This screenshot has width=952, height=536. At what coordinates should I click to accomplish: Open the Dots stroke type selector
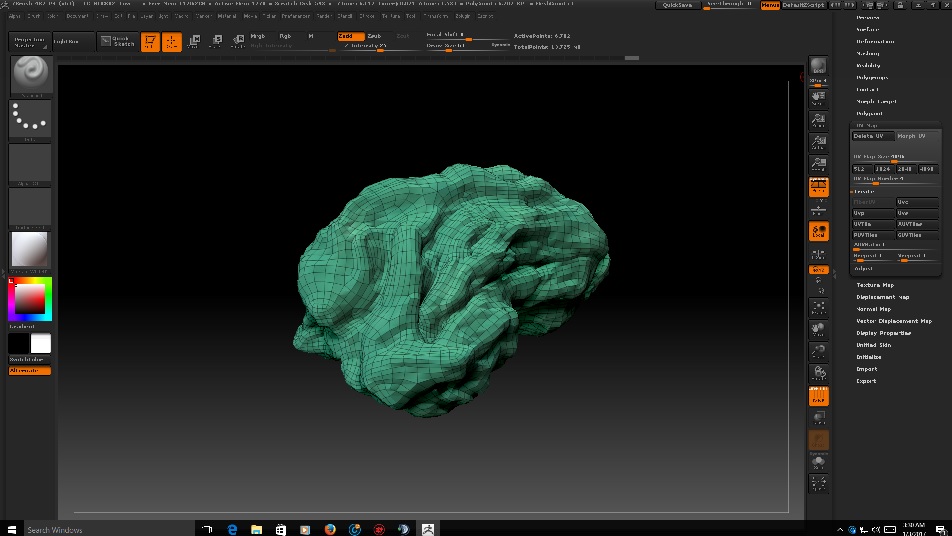point(30,118)
